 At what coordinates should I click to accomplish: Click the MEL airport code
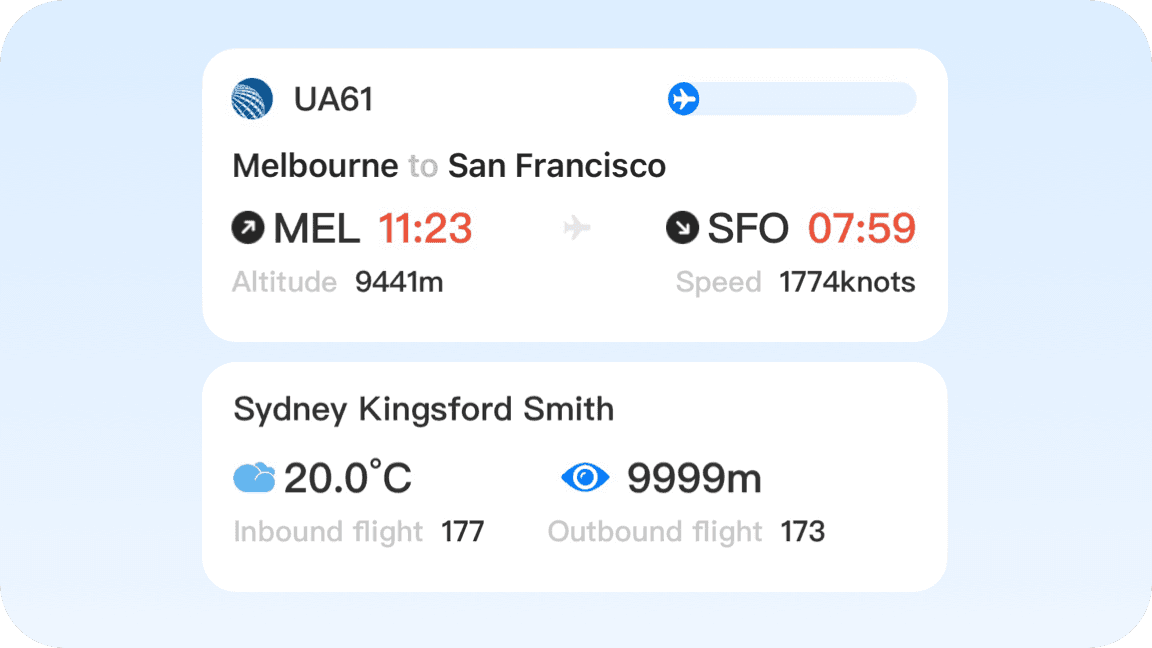point(316,229)
